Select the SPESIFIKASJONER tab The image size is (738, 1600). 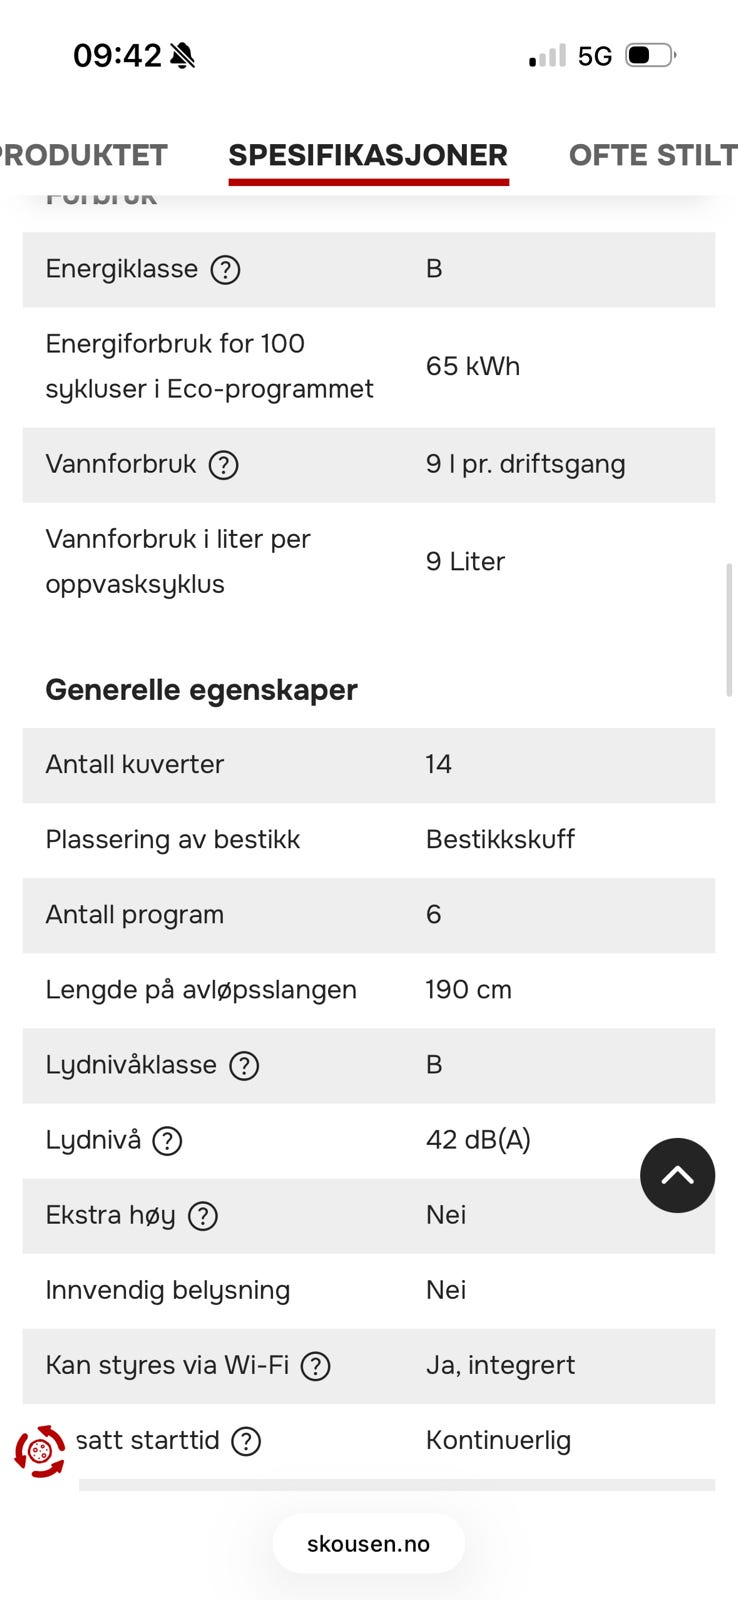tap(368, 155)
